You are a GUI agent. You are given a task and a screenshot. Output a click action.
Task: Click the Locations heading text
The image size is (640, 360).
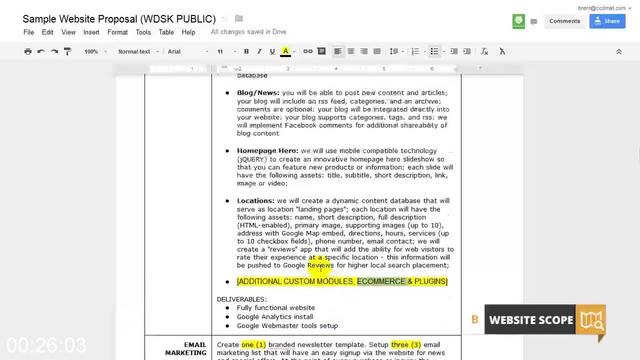click(256, 201)
